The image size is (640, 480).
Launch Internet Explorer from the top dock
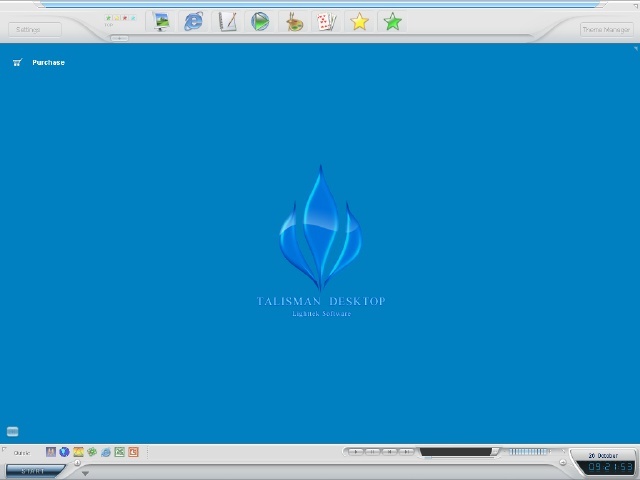pyautogui.click(x=193, y=22)
